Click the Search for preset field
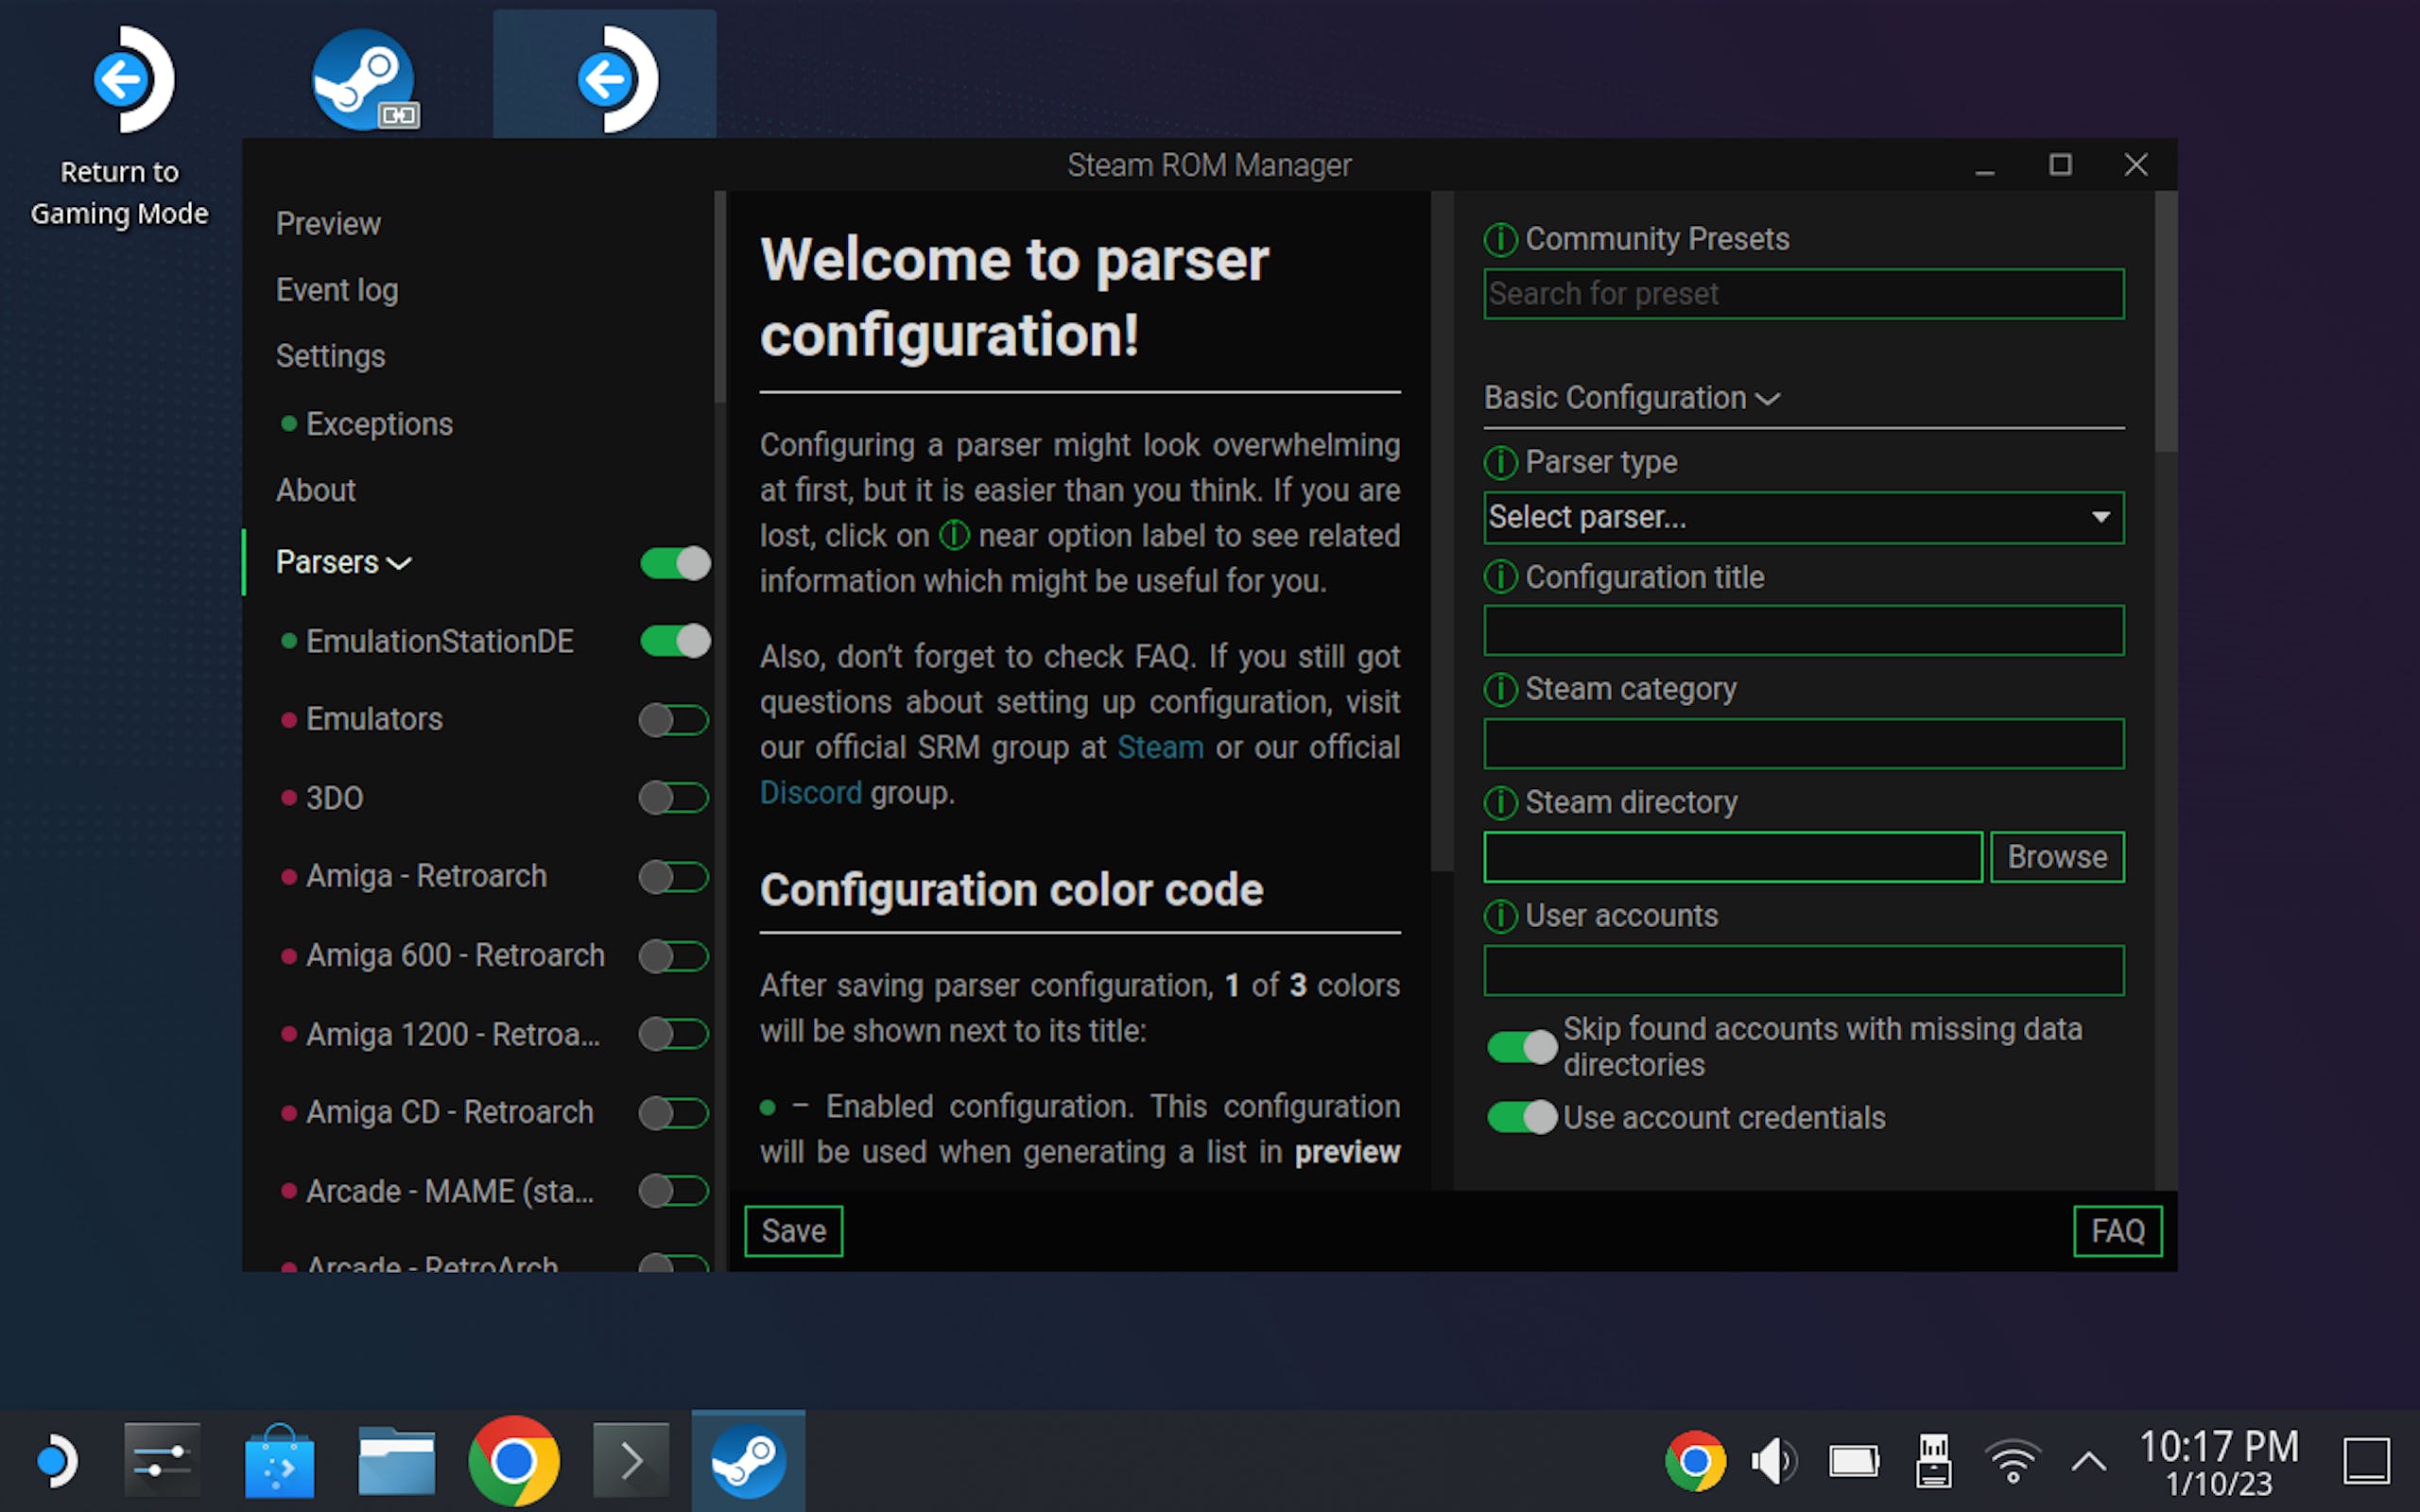This screenshot has height=1512, width=2420. pyautogui.click(x=1804, y=294)
